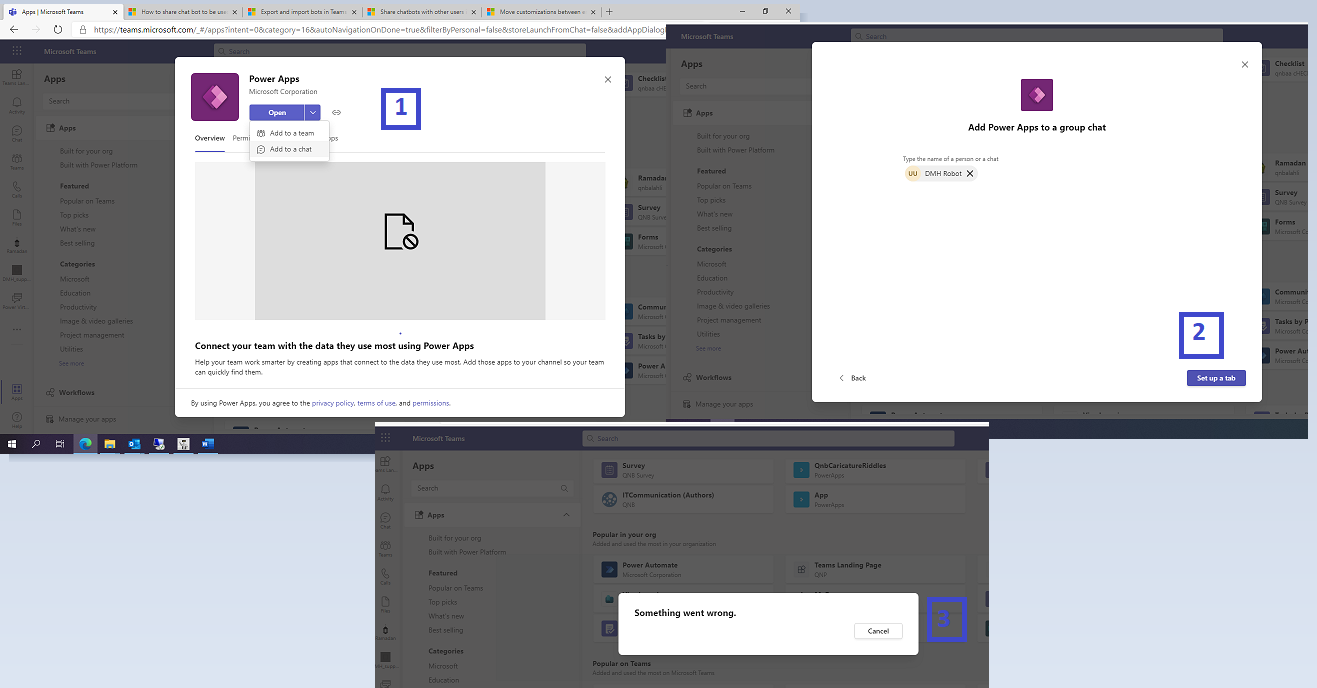Click See more under Categories in browser window
This screenshot has width=1317, height=688.
[72, 363]
